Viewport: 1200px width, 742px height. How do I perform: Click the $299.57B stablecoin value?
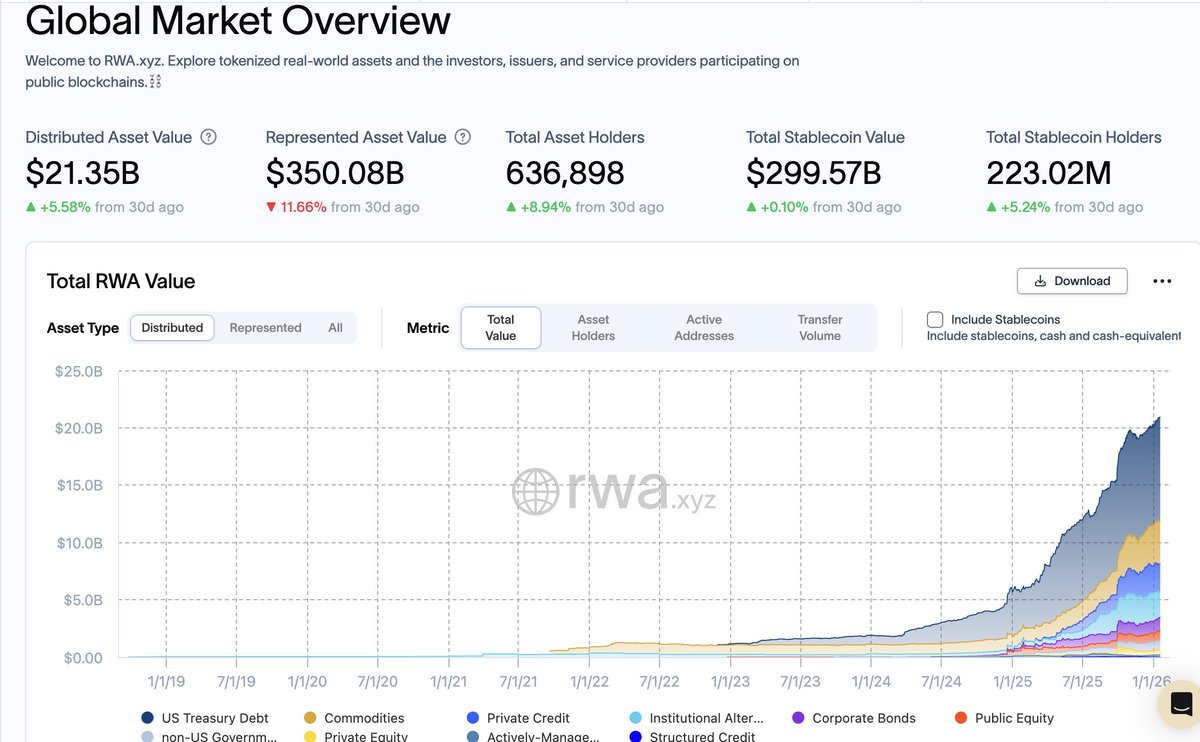coord(814,174)
